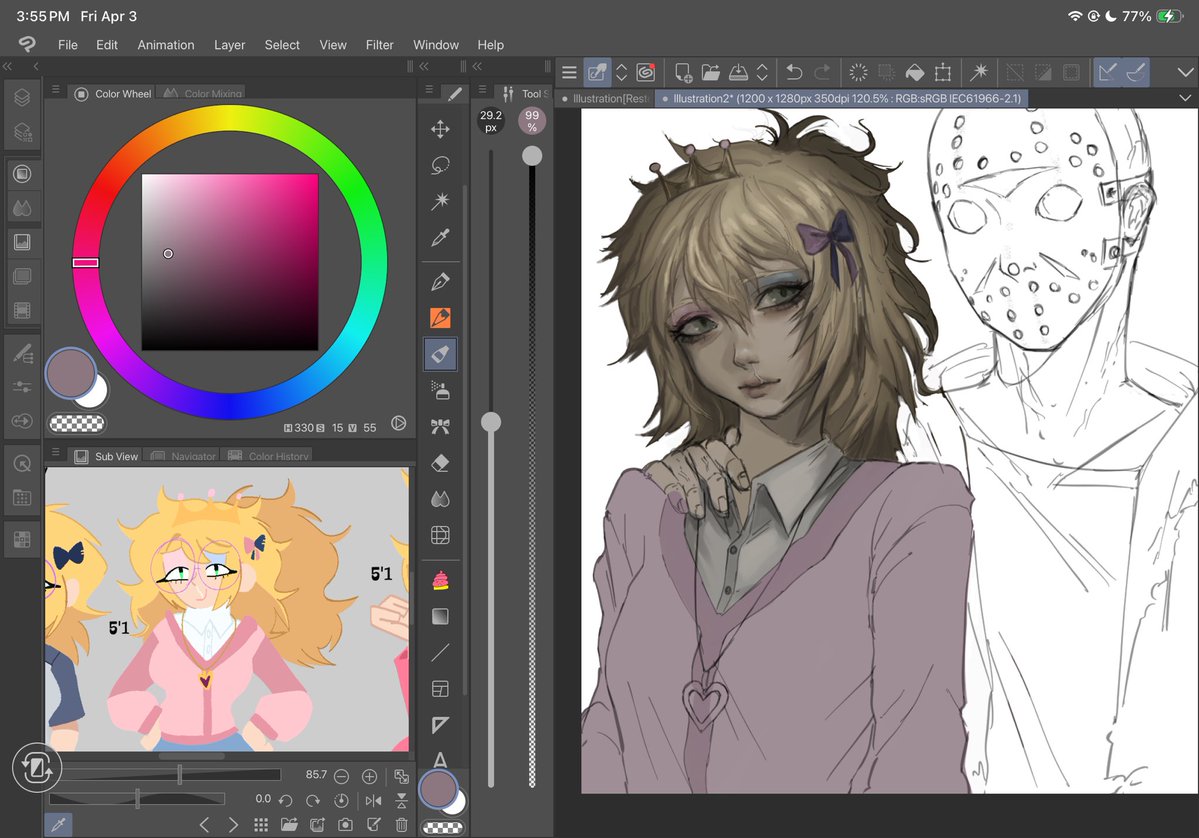Select the Eraser tool
Image resolution: width=1199 pixels, height=838 pixels.
coord(440,463)
